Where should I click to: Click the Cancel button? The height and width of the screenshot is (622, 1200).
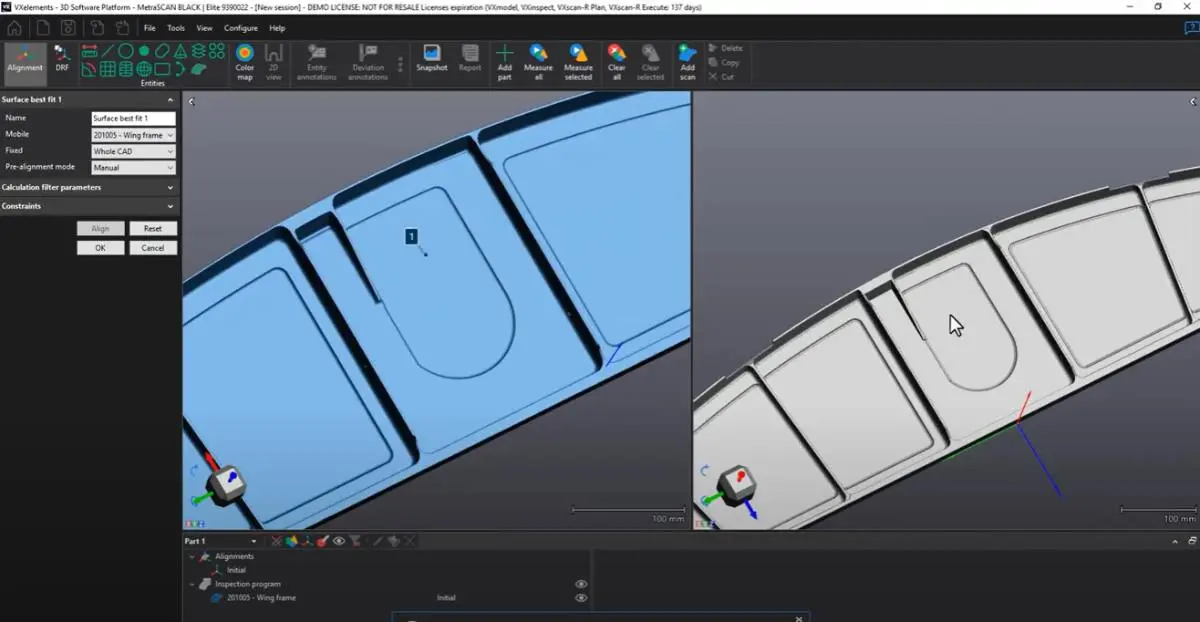(x=153, y=246)
